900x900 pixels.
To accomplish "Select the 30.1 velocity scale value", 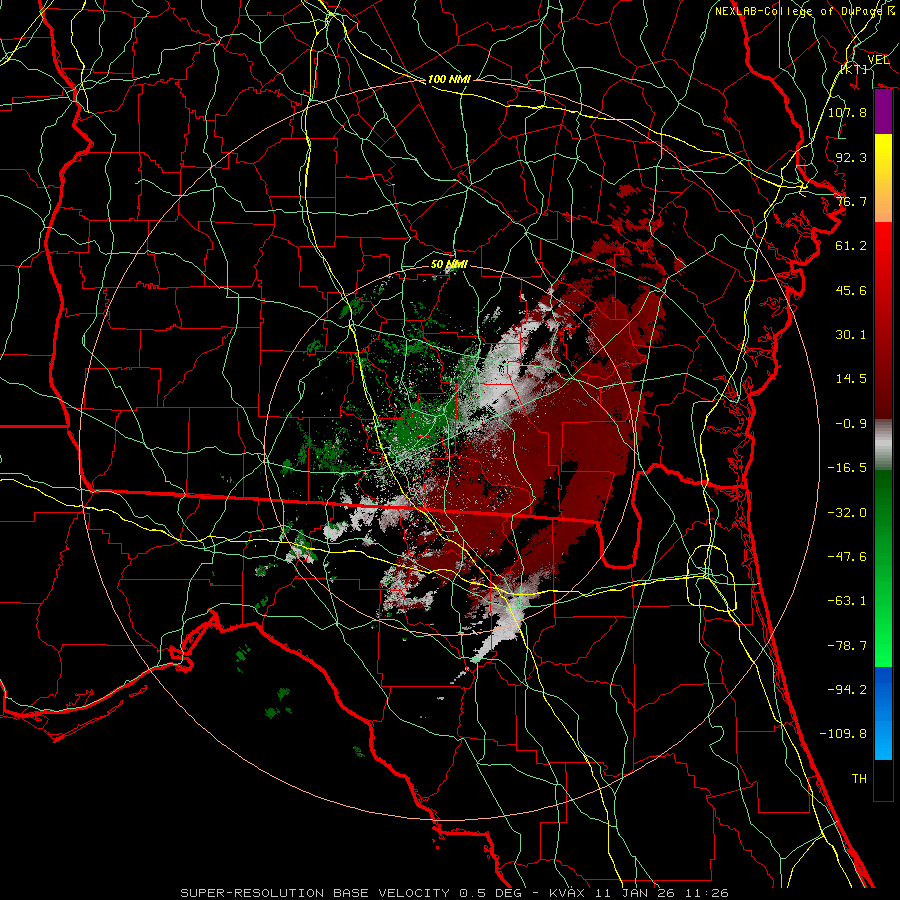I will pos(851,335).
